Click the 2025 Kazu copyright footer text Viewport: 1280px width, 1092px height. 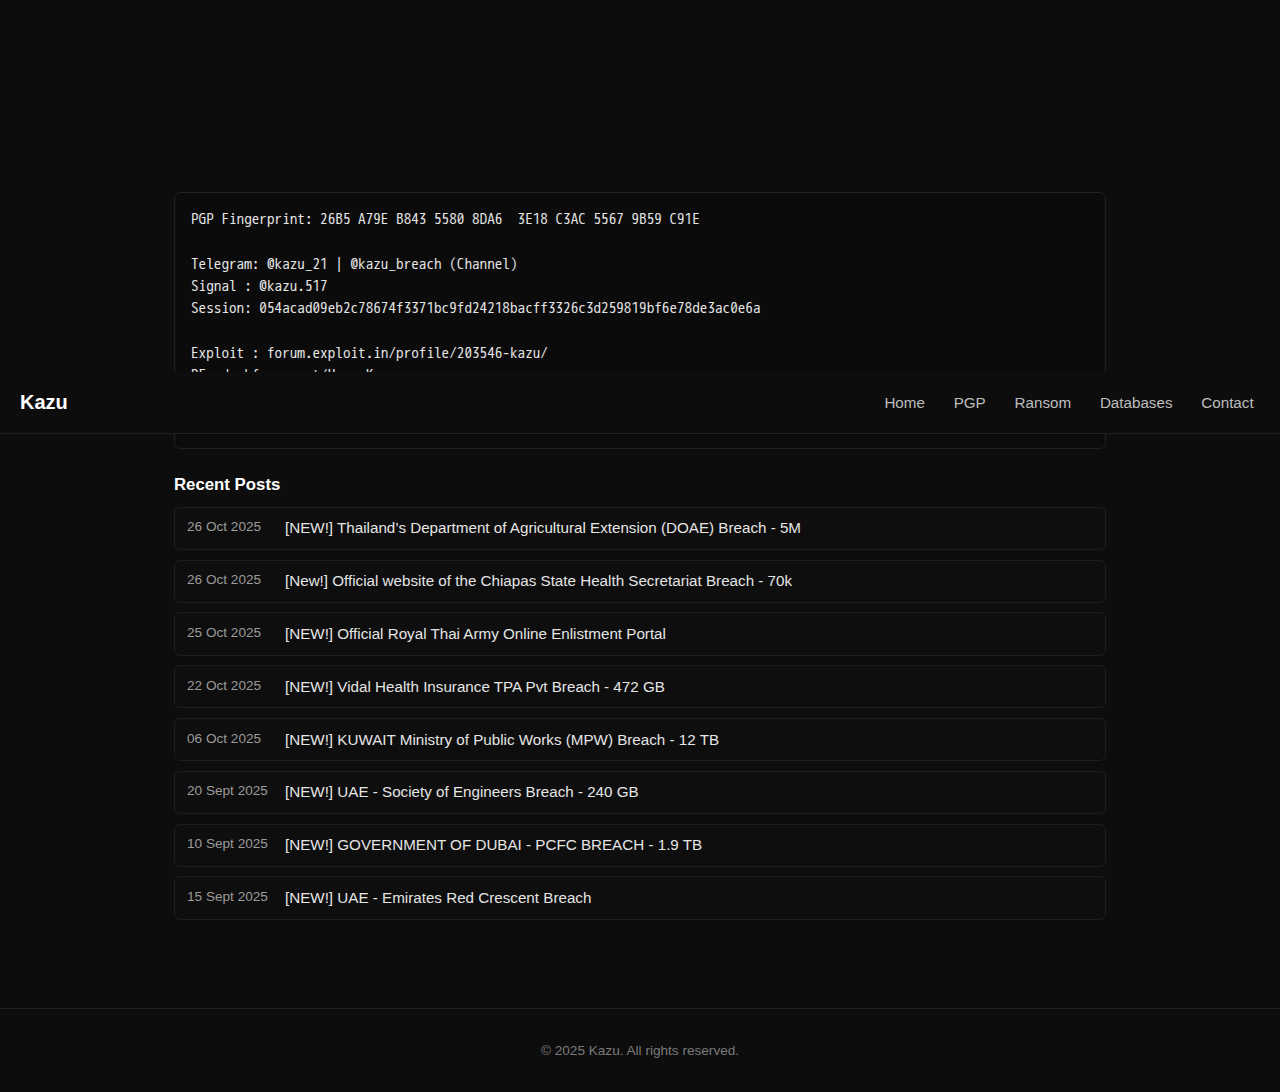point(639,1050)
